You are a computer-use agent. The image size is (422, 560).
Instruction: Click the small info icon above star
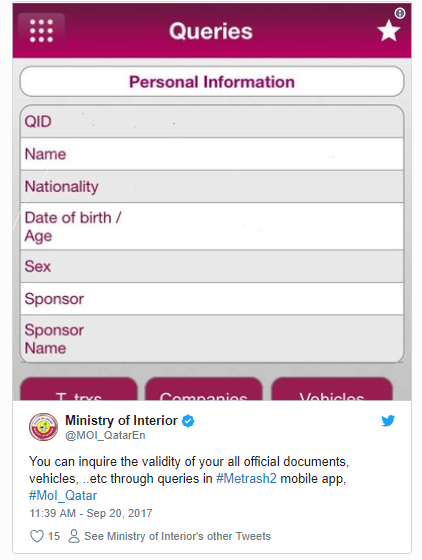400,14
